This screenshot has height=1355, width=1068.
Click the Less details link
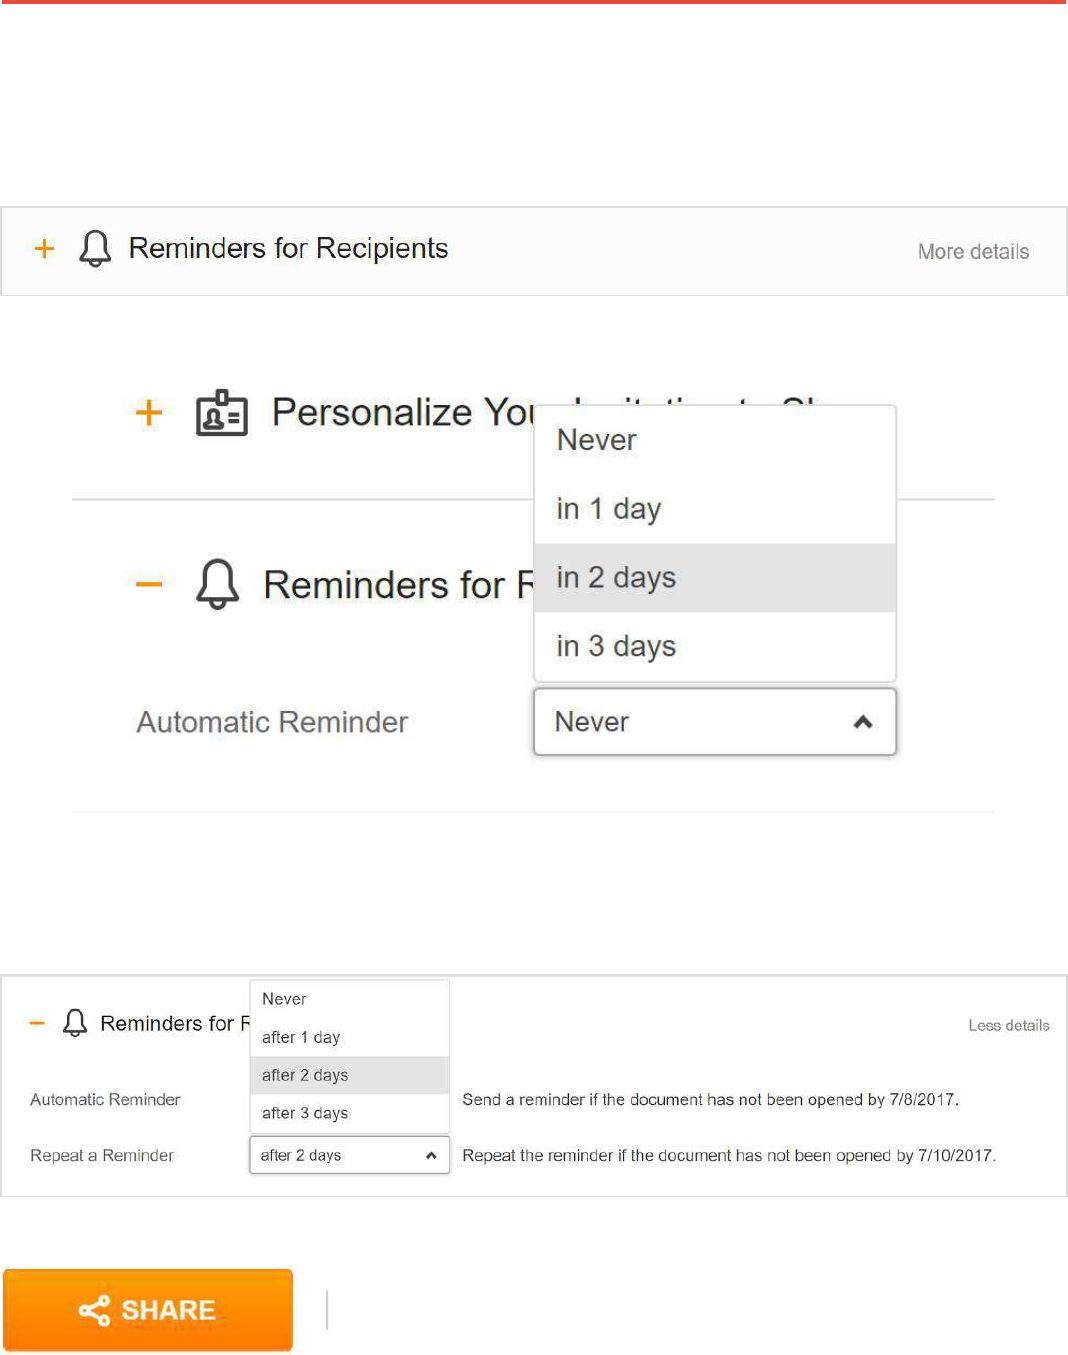point(1008,1026)
